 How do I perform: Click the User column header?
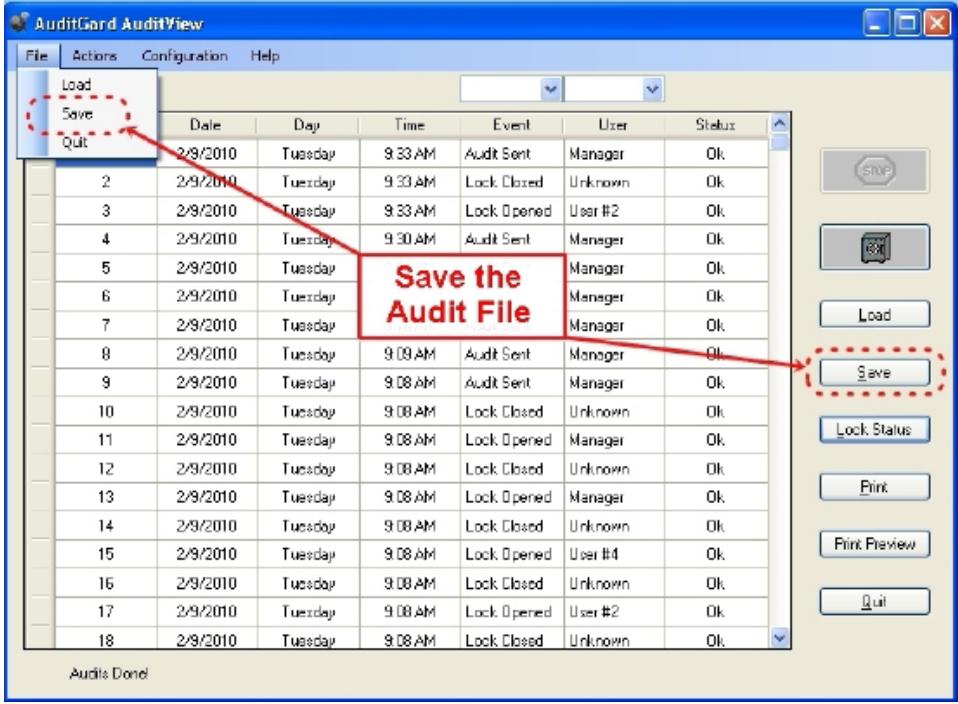[x=613, y=125]
